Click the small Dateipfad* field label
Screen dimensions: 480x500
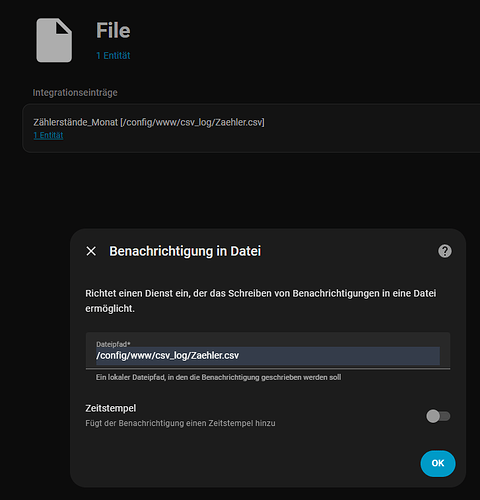tap(113, 344)
